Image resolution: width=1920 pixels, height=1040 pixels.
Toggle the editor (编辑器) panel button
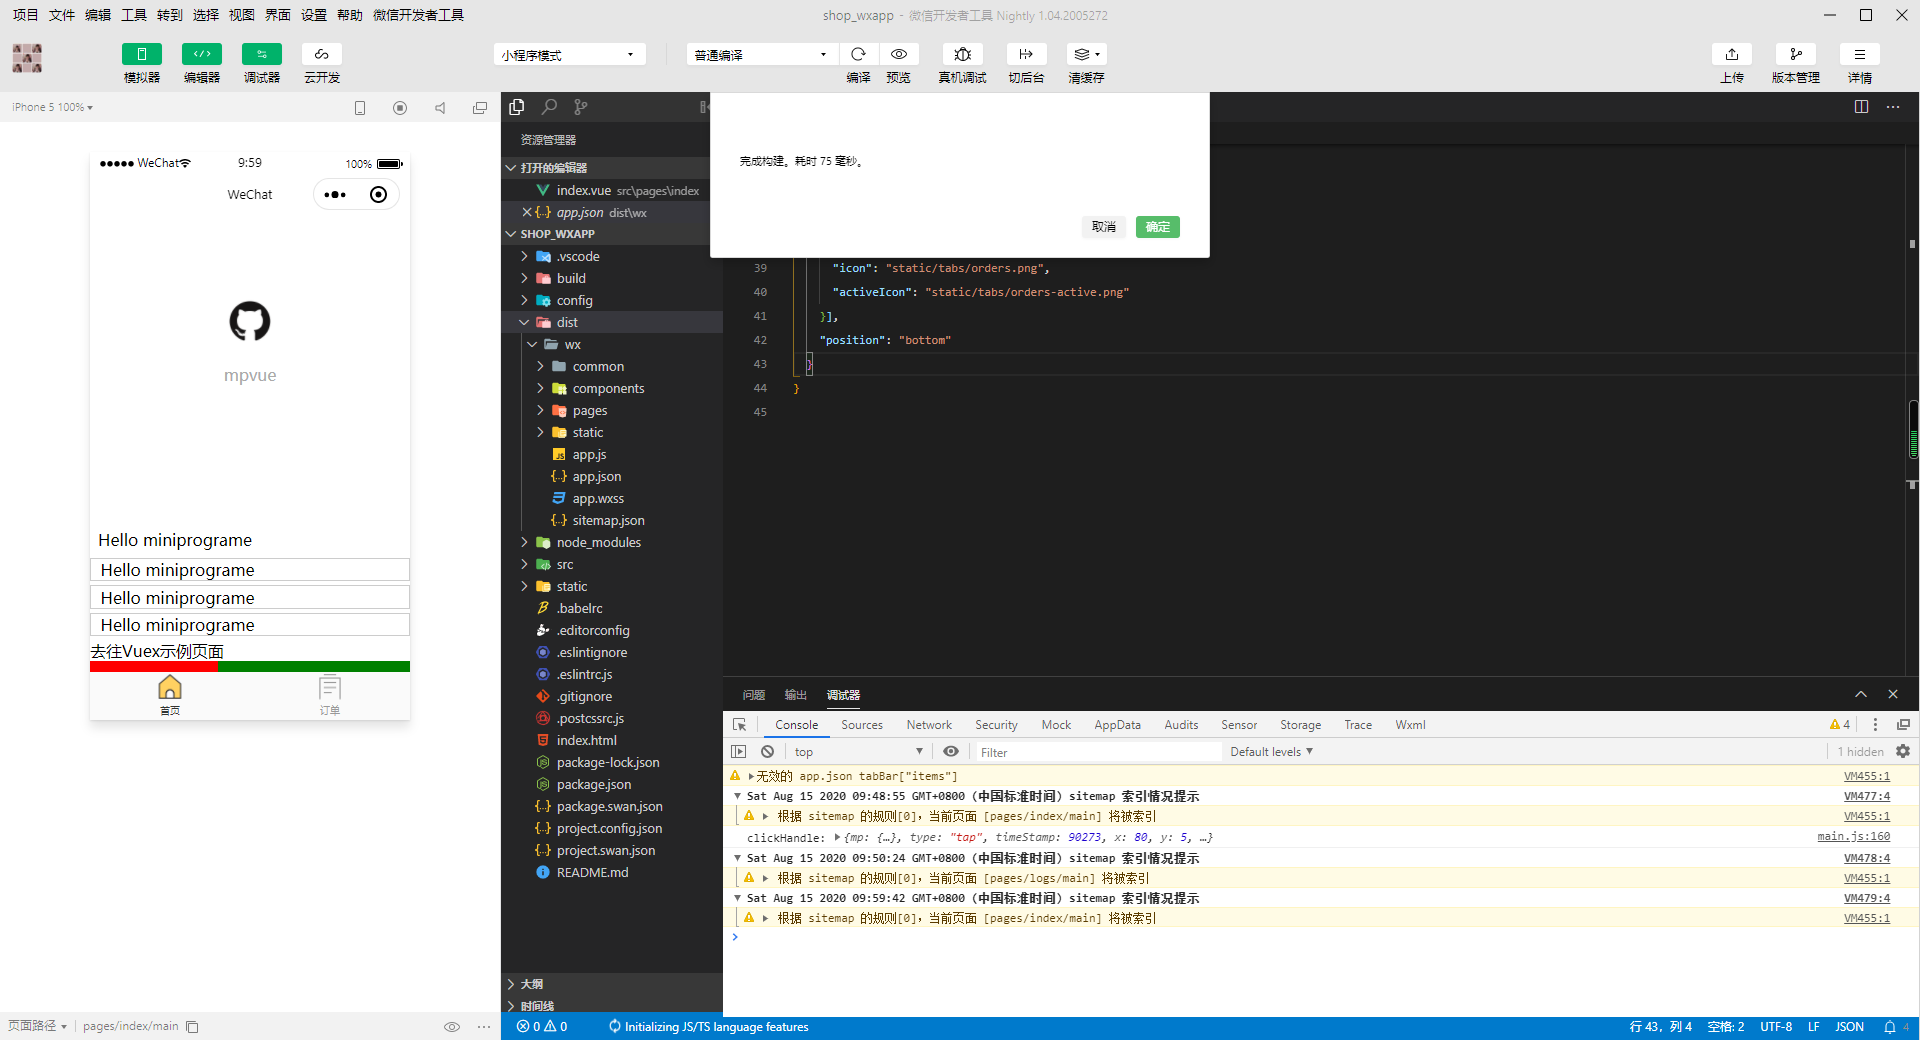coord(201,54)
